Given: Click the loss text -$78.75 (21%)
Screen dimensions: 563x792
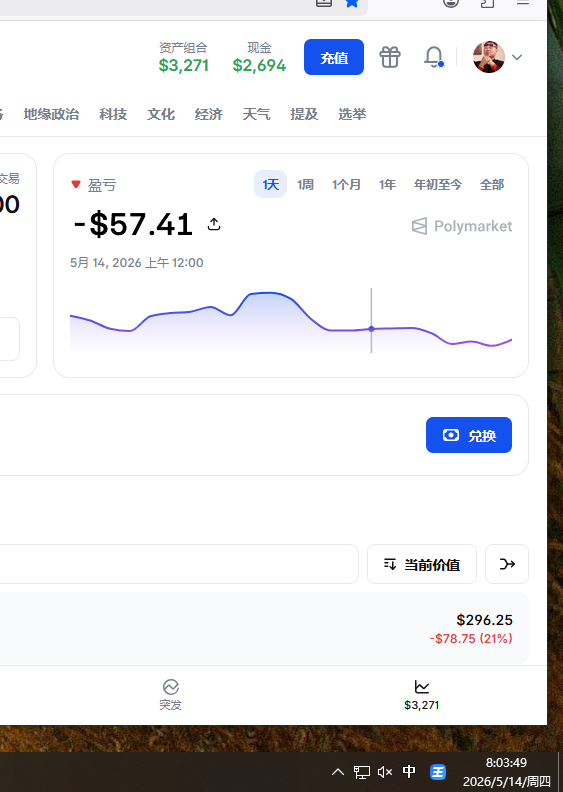Looking at the screenshot, I should [x=471, y=639].
